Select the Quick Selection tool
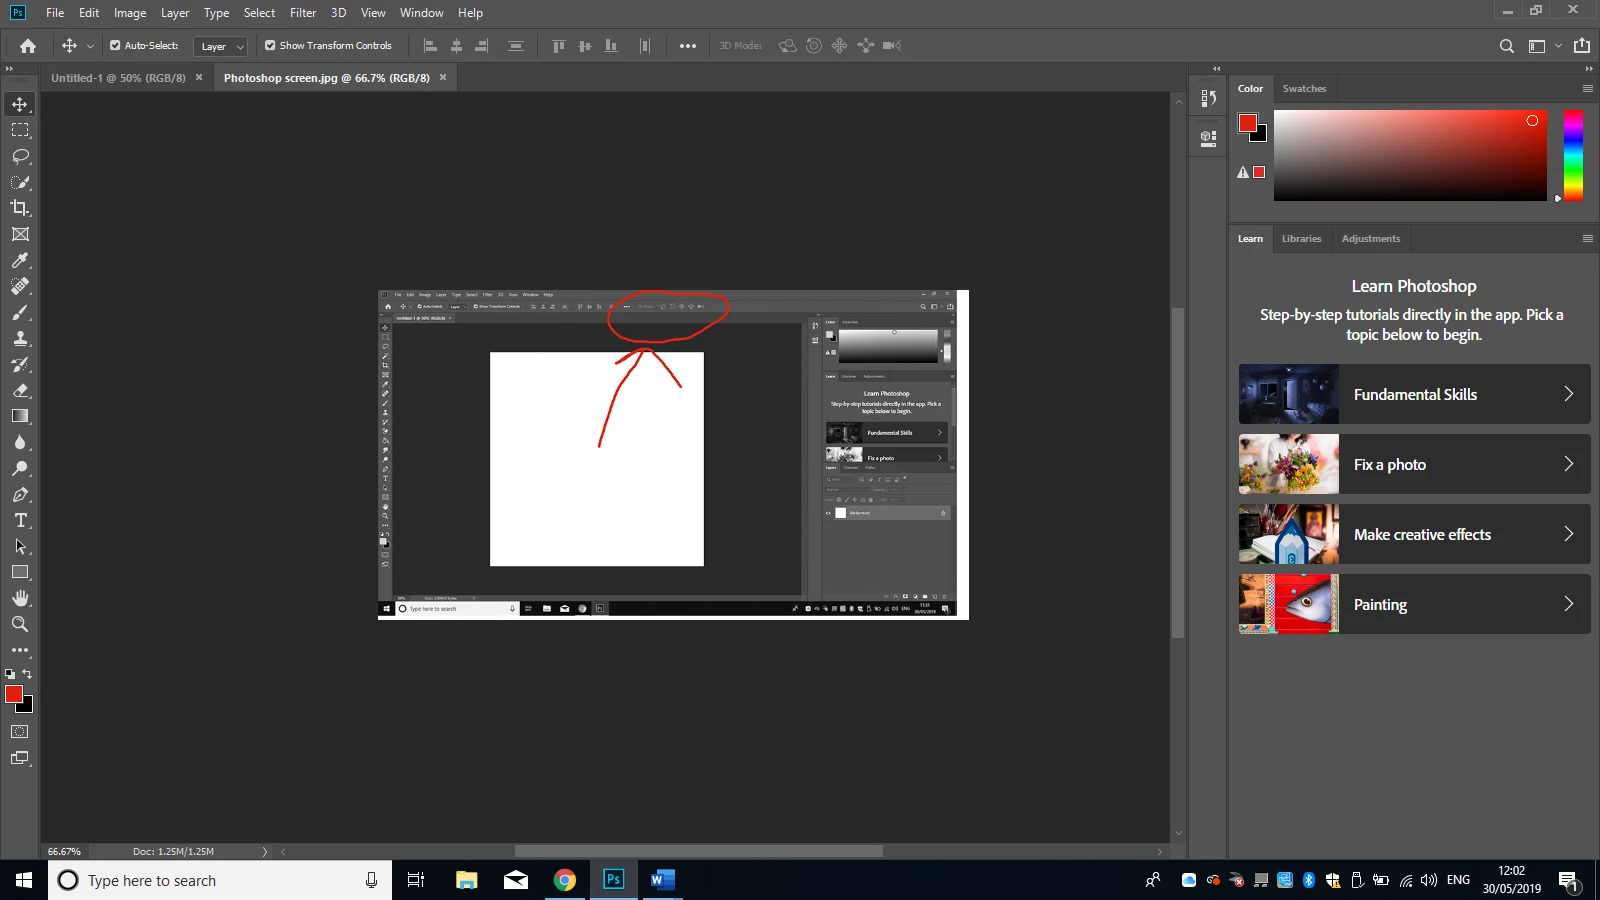The height and width of the screenshot is (900, 1600). click(20, 182)
